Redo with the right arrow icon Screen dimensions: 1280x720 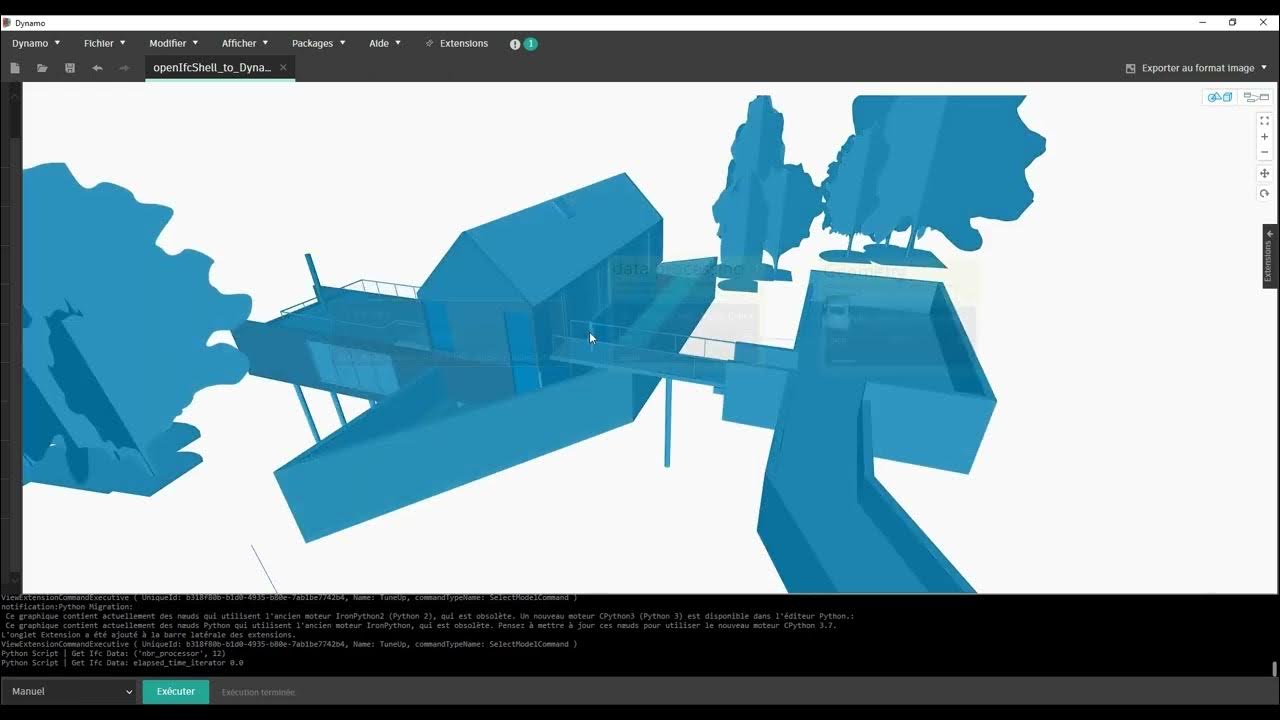[124, 68]
